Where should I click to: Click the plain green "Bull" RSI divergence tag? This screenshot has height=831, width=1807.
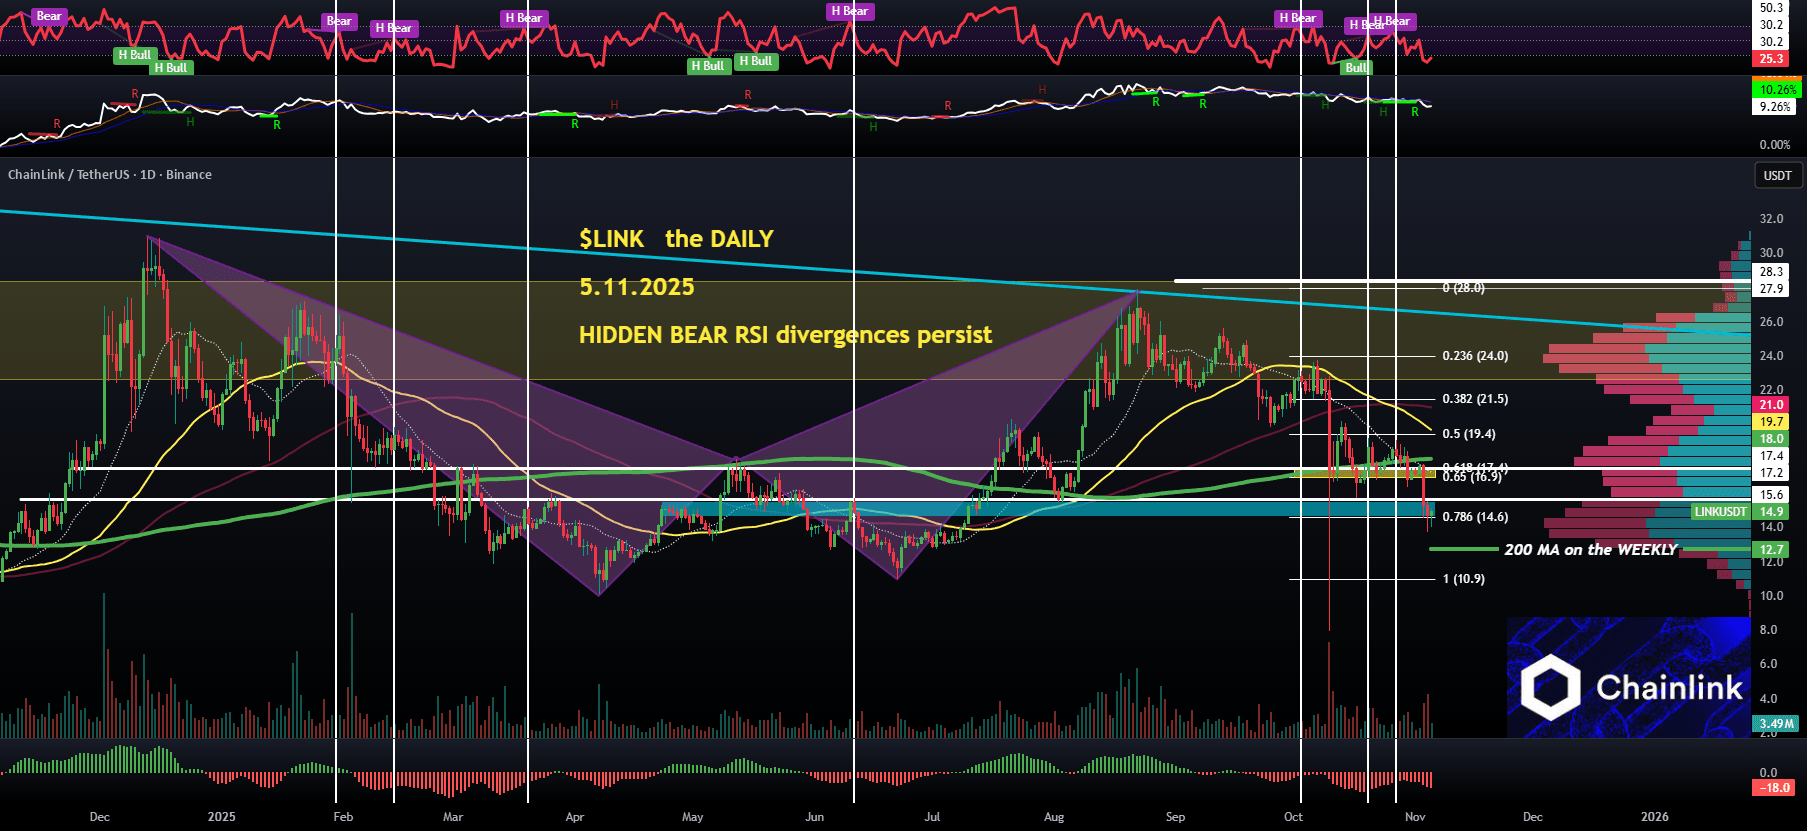pyautogui.click(x=1356, y=68)
